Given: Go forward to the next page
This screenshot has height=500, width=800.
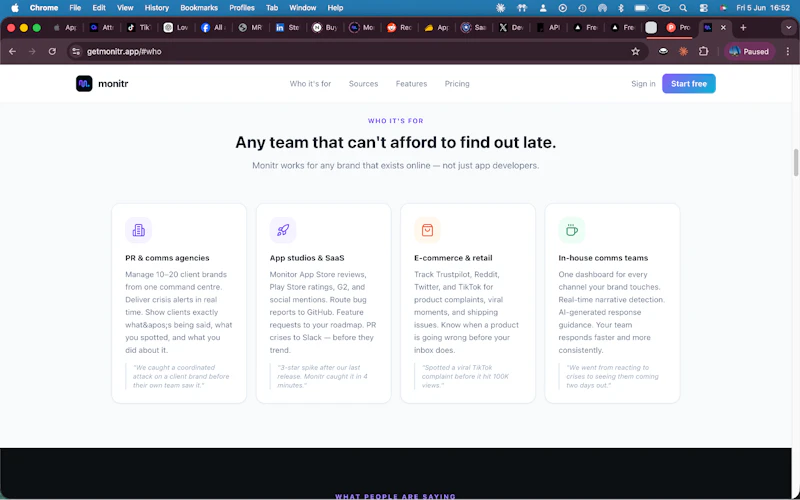Looking at the screenshot, I should coord(32,52).
